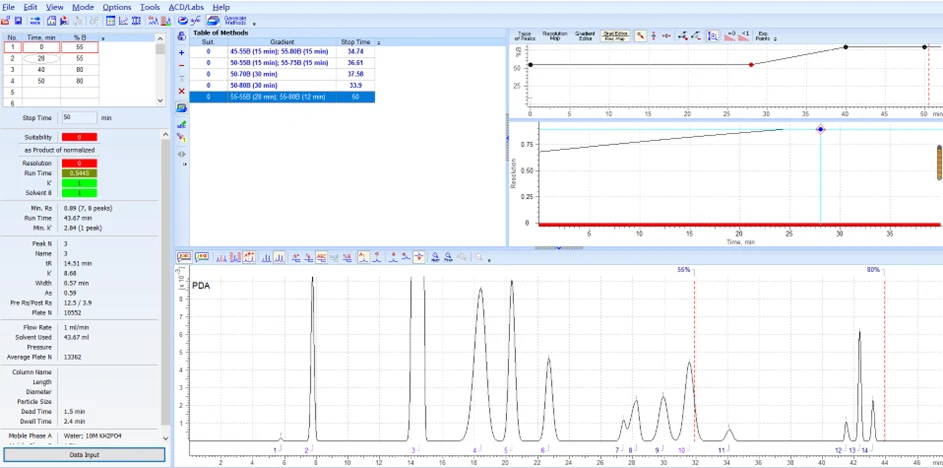Toggle the boxed chromatogram points icon

click(249, 257)
